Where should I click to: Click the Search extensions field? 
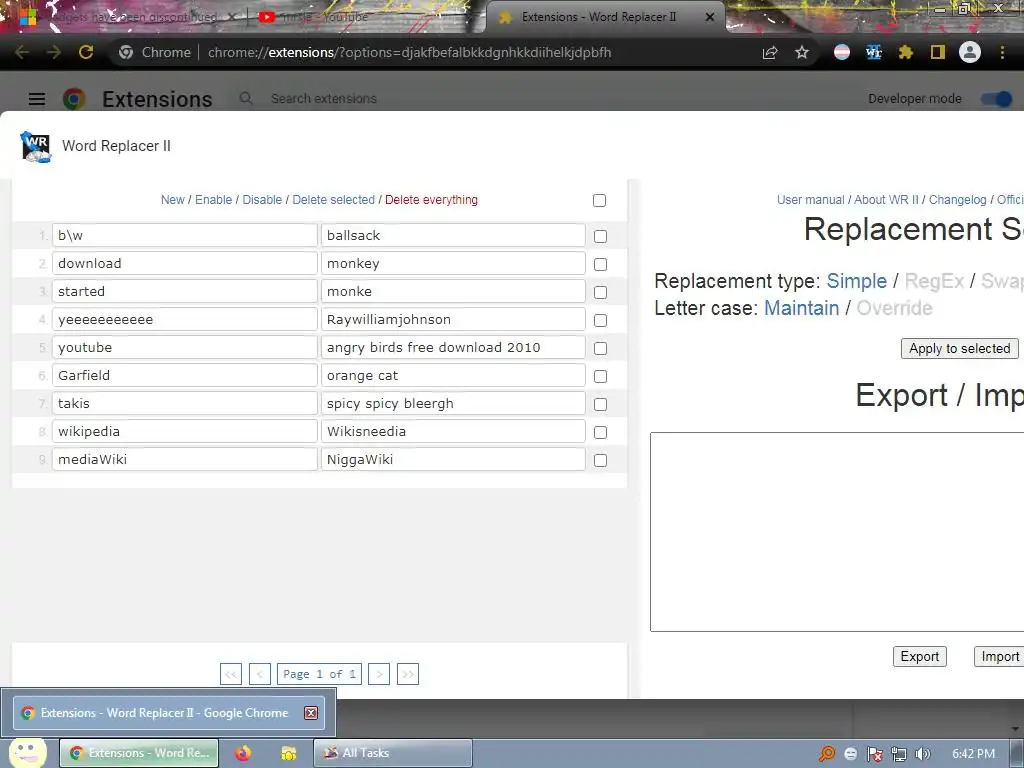point(324,99)
